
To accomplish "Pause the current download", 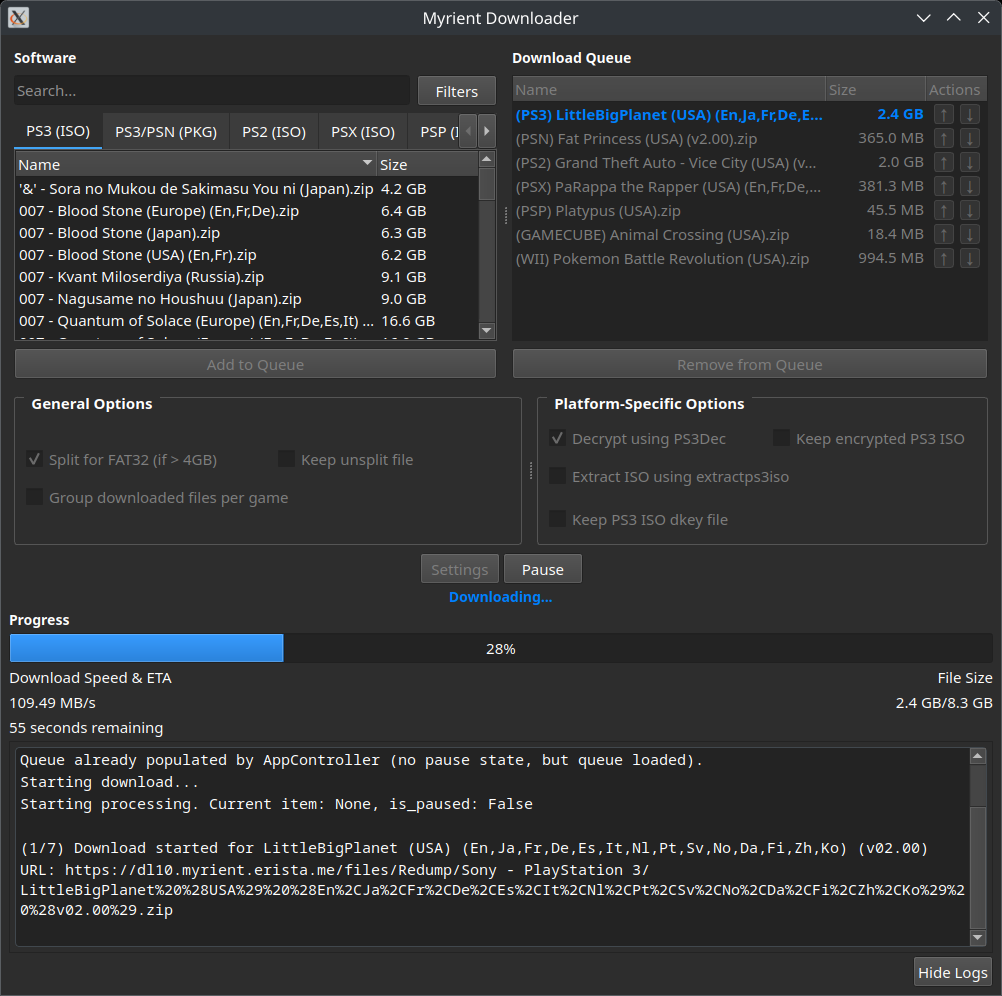I will click(x=542, y=569).
